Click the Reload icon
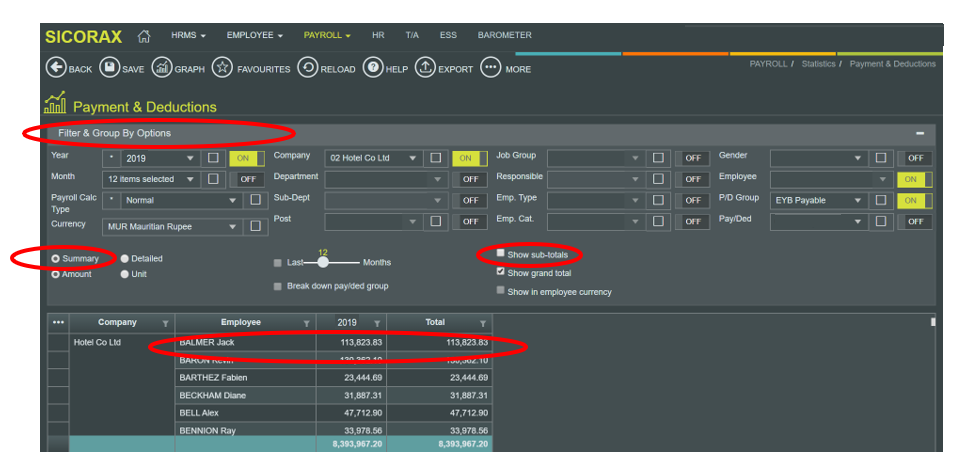 click(308, 68)
